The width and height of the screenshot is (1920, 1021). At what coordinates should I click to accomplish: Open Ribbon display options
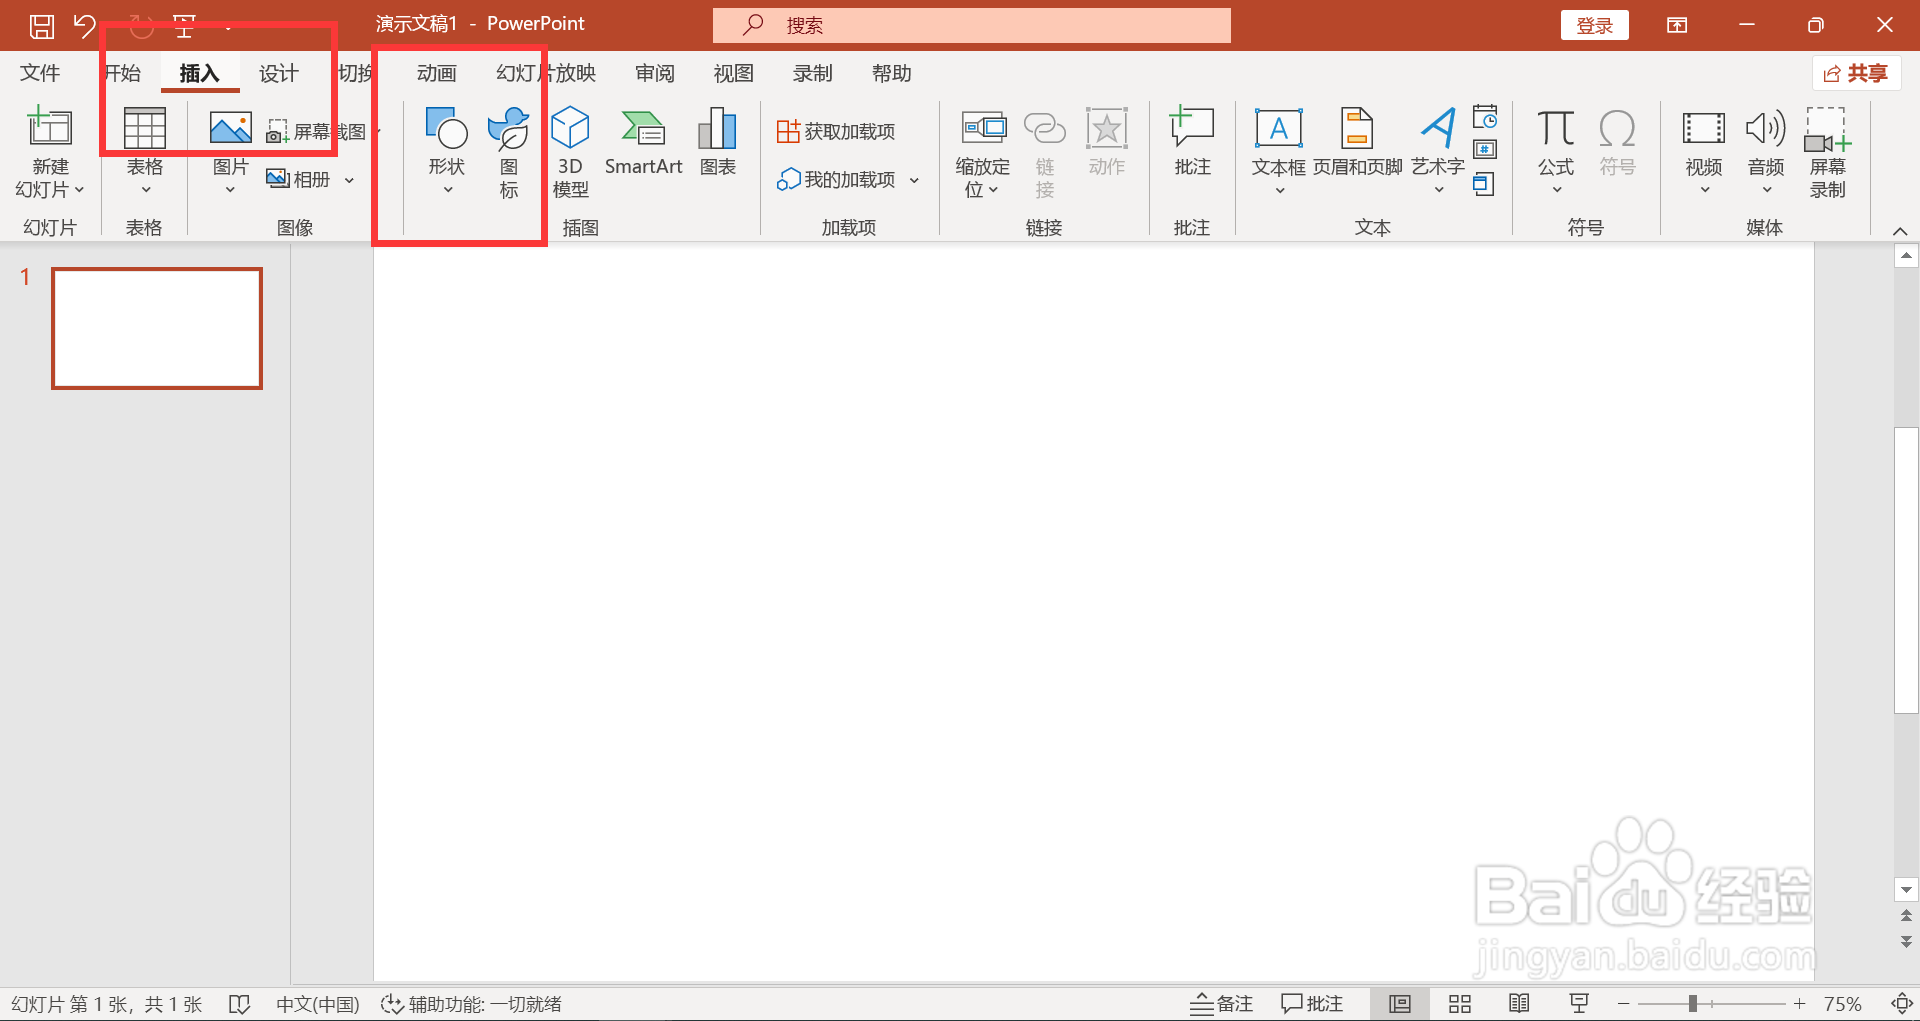(1677, 26)
